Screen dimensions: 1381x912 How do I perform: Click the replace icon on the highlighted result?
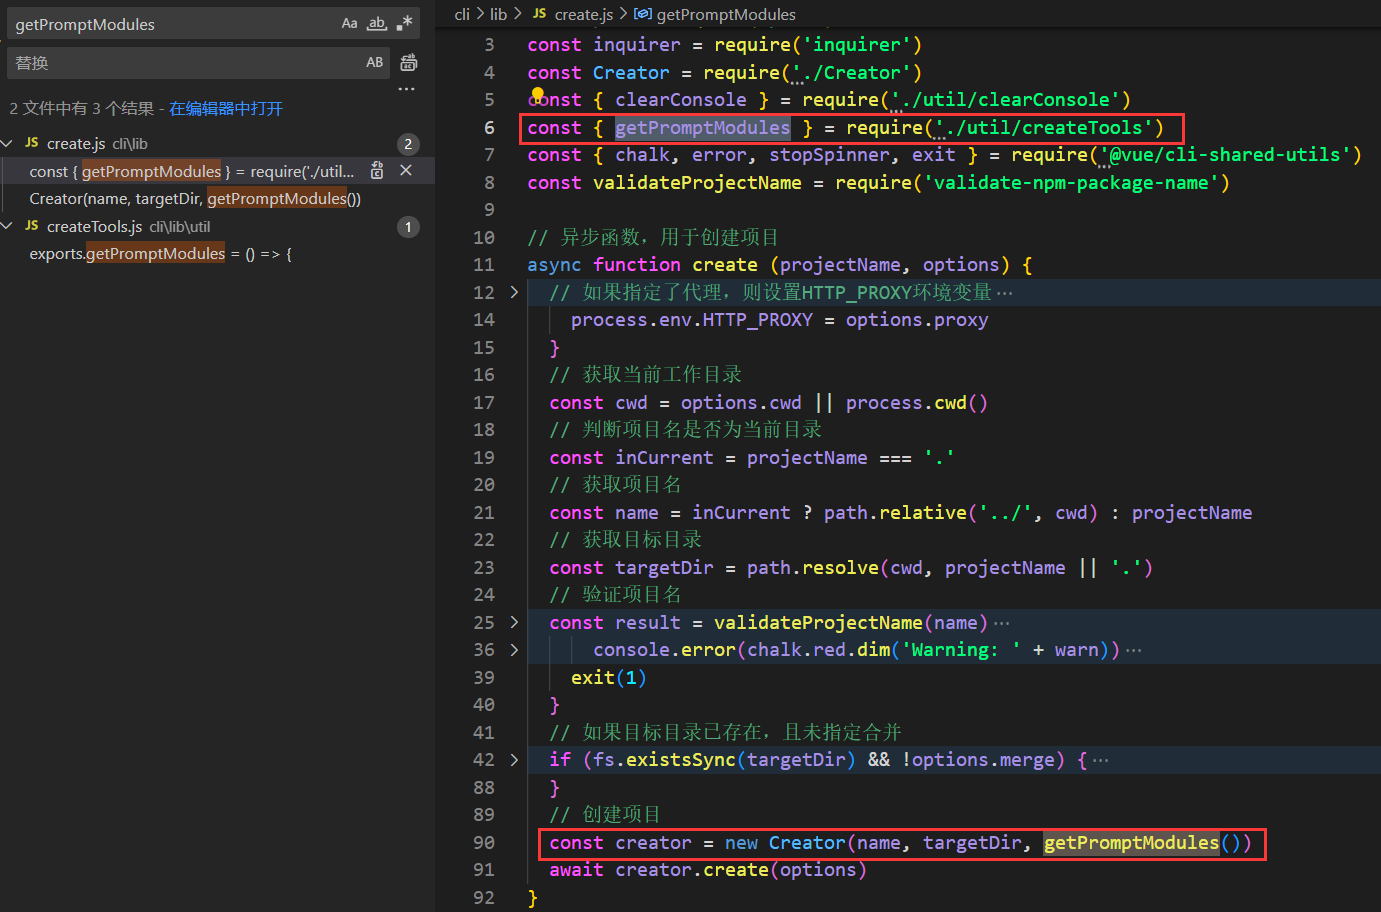377,171
